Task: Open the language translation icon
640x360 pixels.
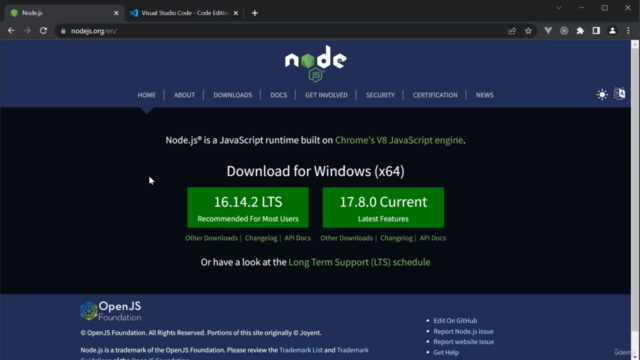Action: click(620, 94)
